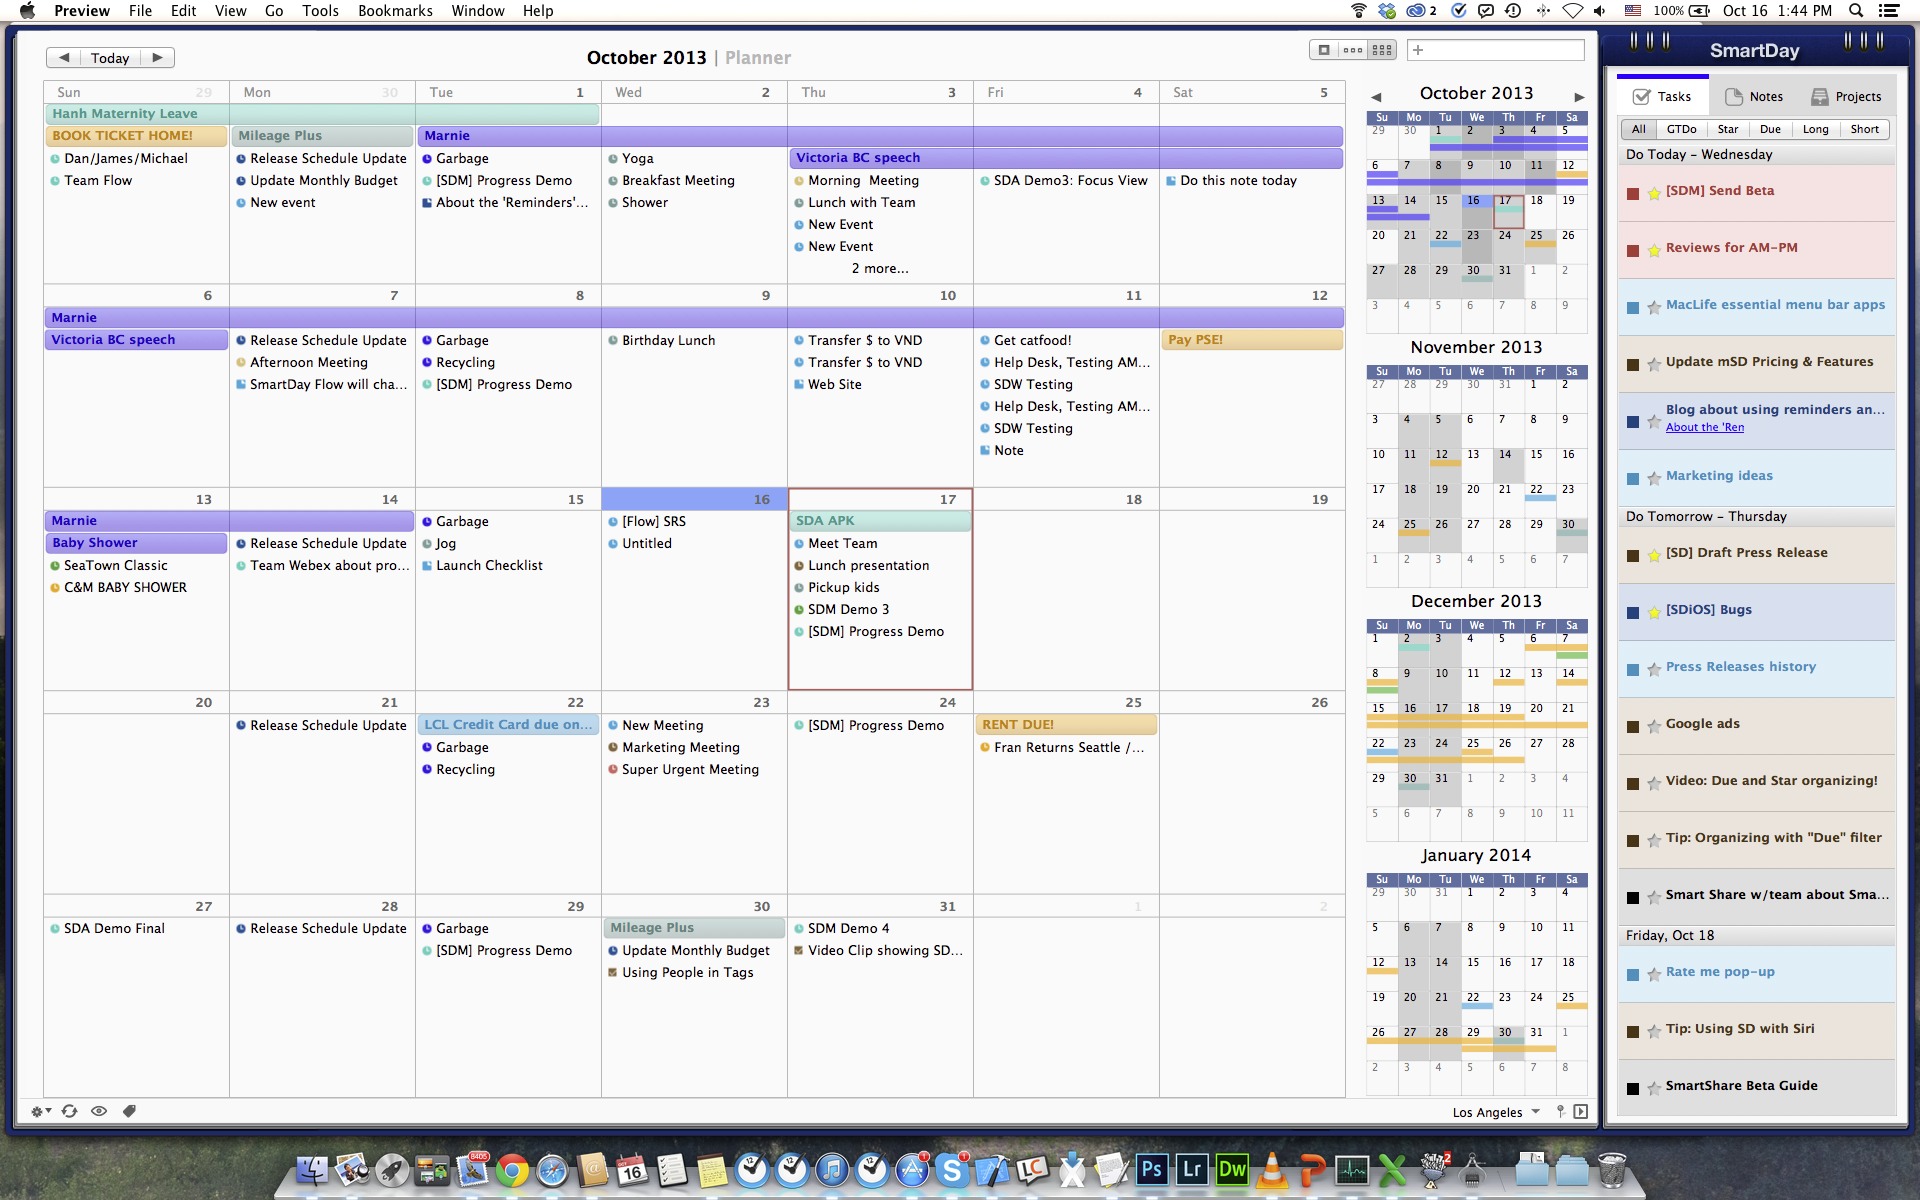
Task: Open the battery status menu
Action: tap(1680, 11)
